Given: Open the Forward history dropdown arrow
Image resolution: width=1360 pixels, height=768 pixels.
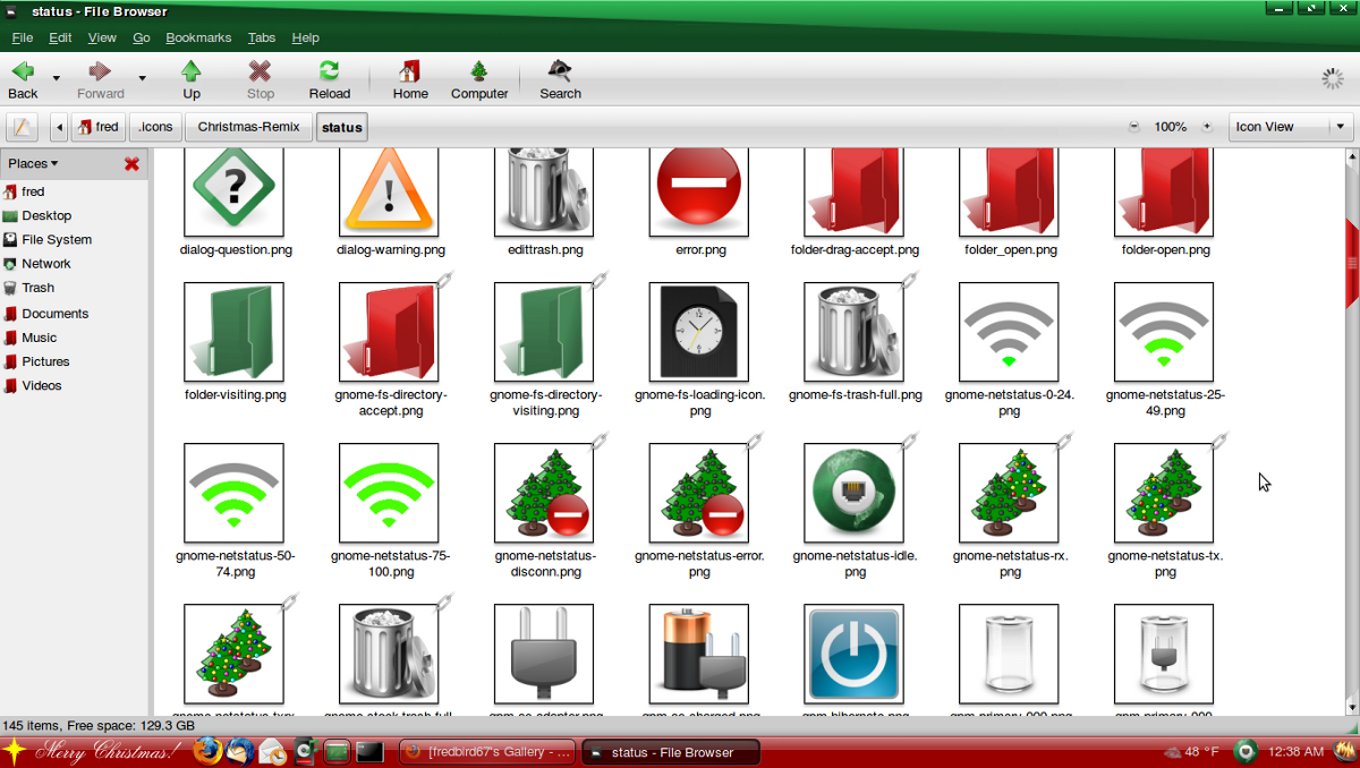Looking at the screenshot, I should click(x=142, y=78).
